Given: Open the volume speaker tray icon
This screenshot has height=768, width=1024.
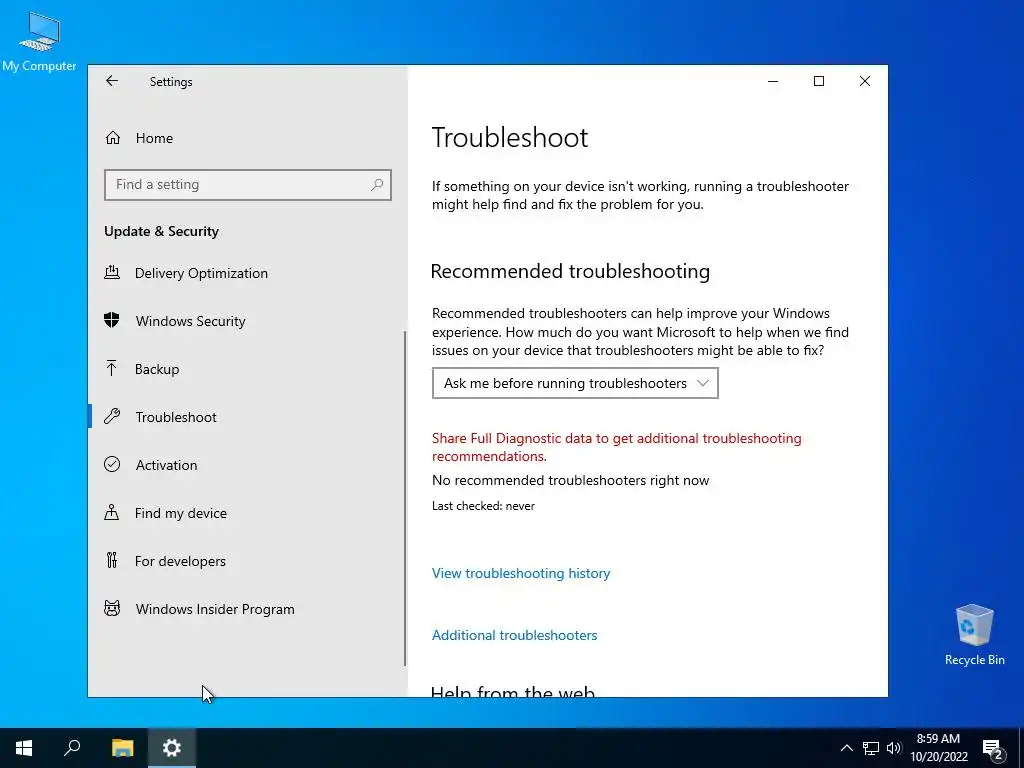Looking at the screenshot, I should coord(894,748).
